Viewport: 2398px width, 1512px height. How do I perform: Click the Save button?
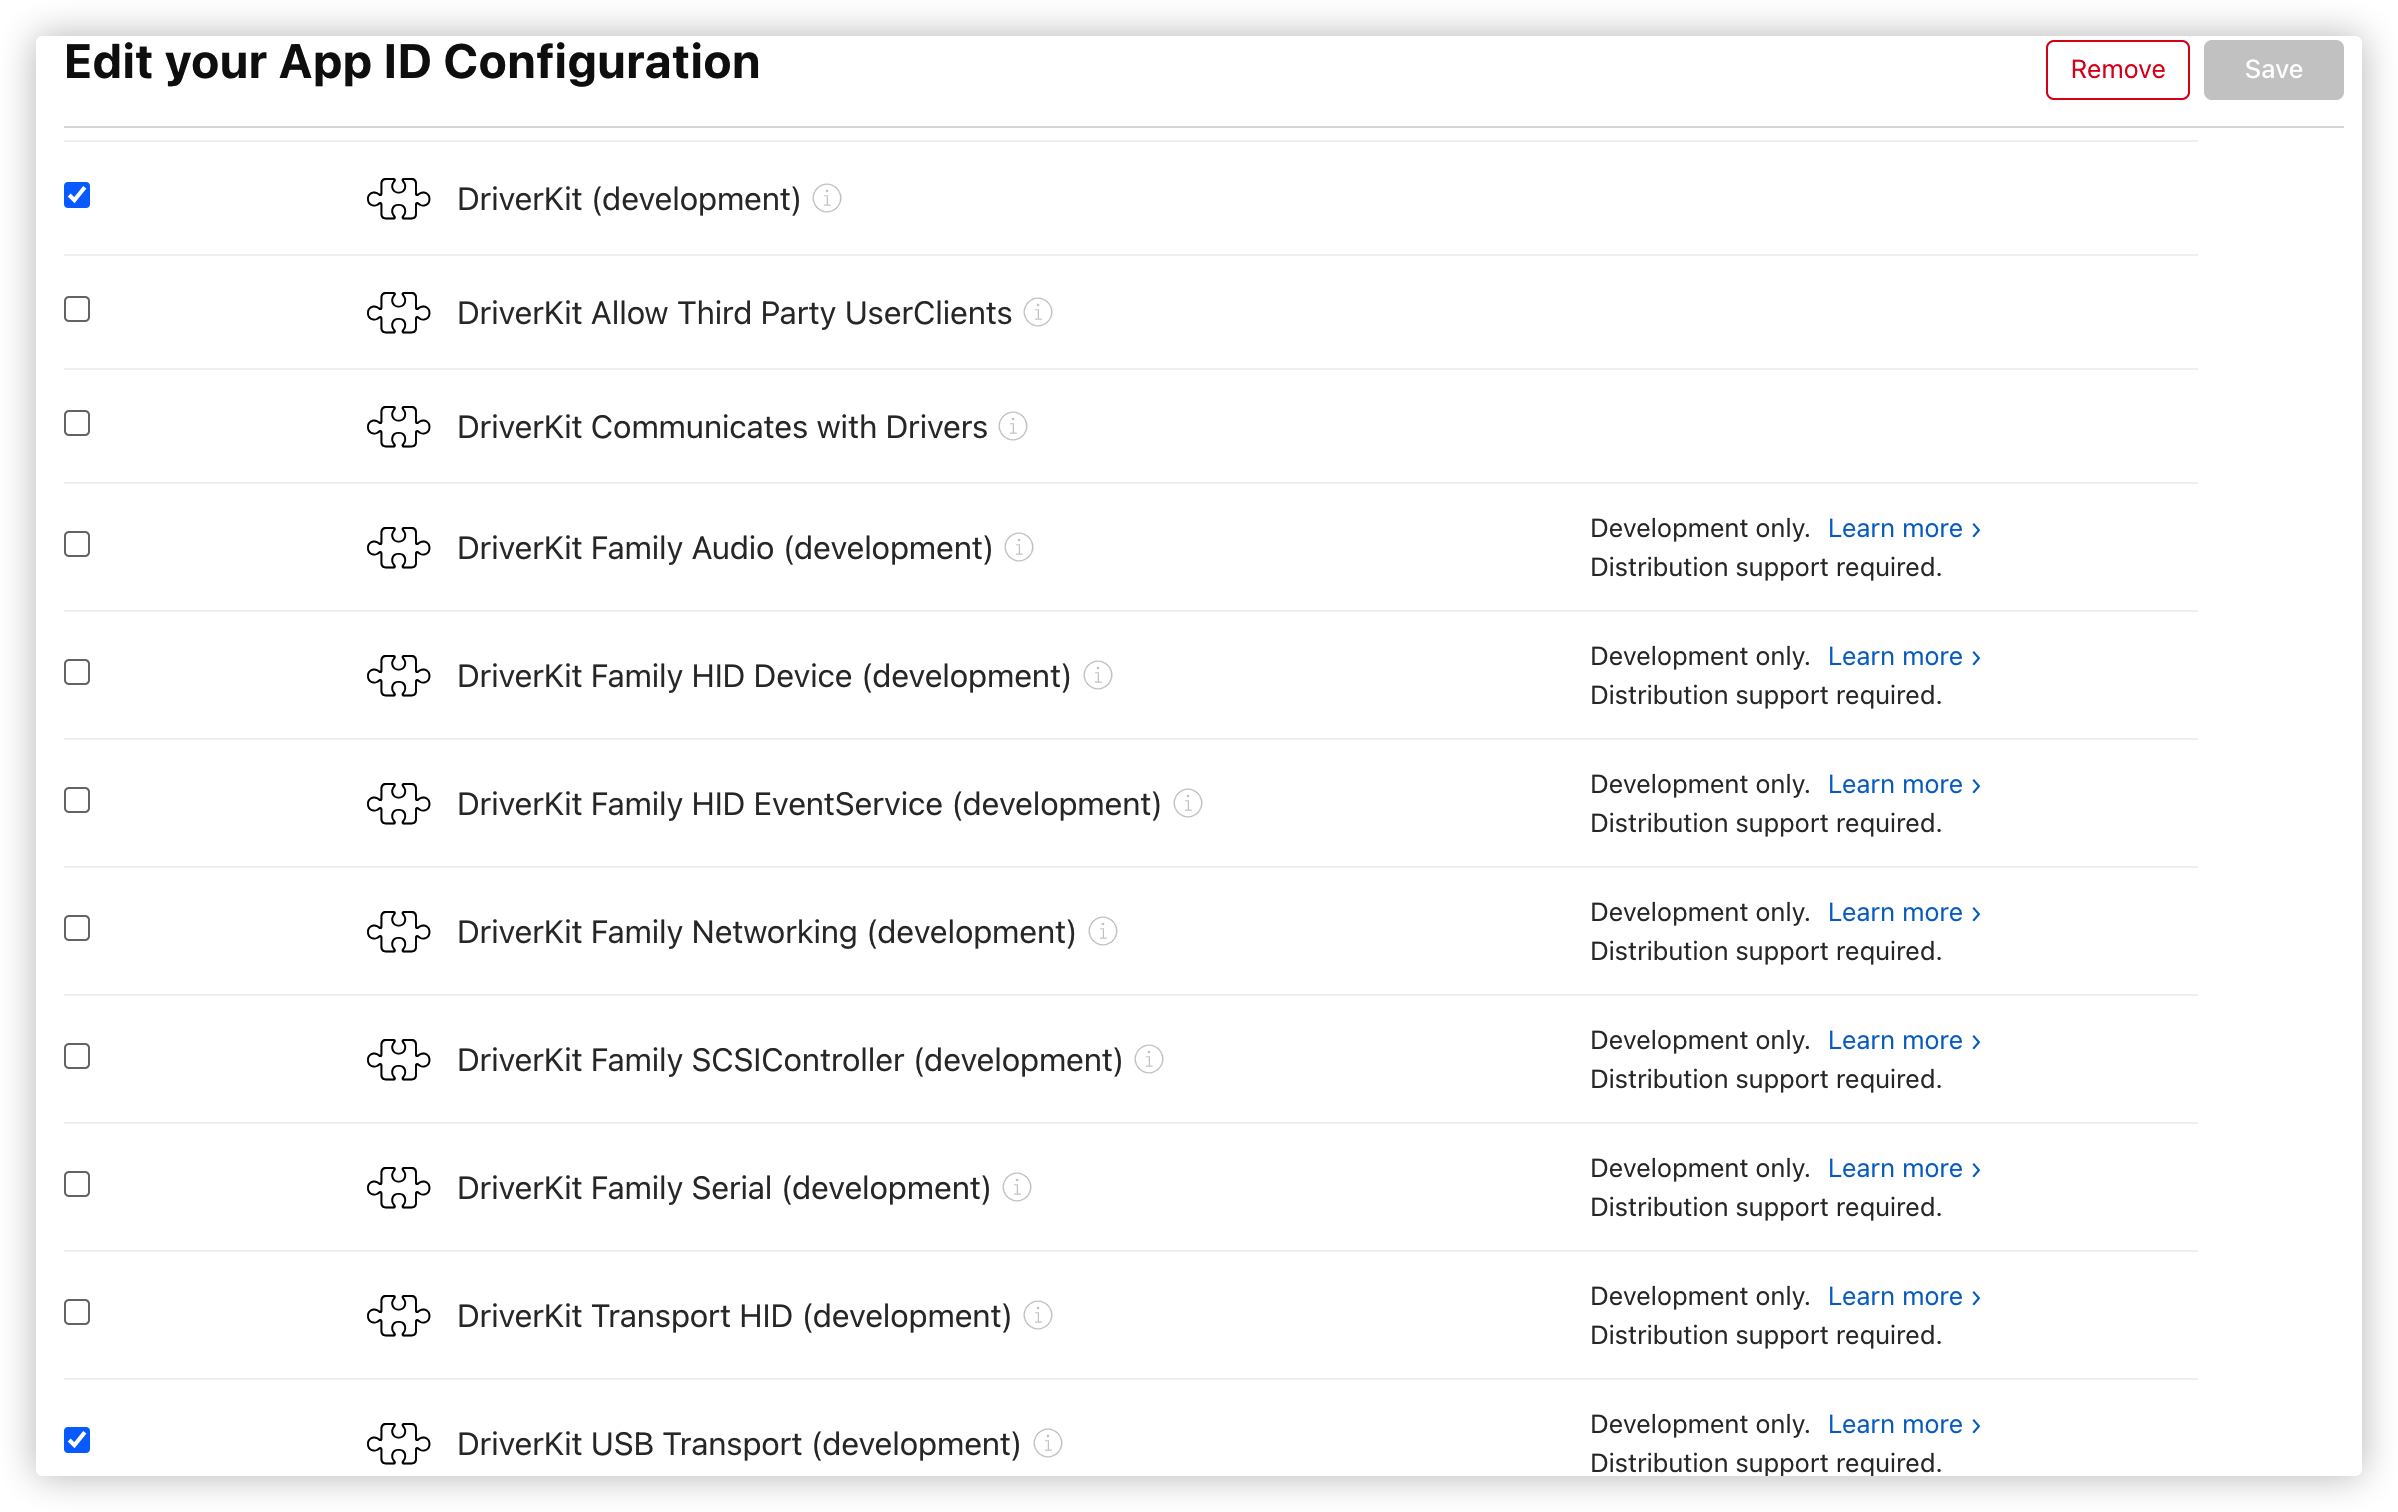(2273, 69)
